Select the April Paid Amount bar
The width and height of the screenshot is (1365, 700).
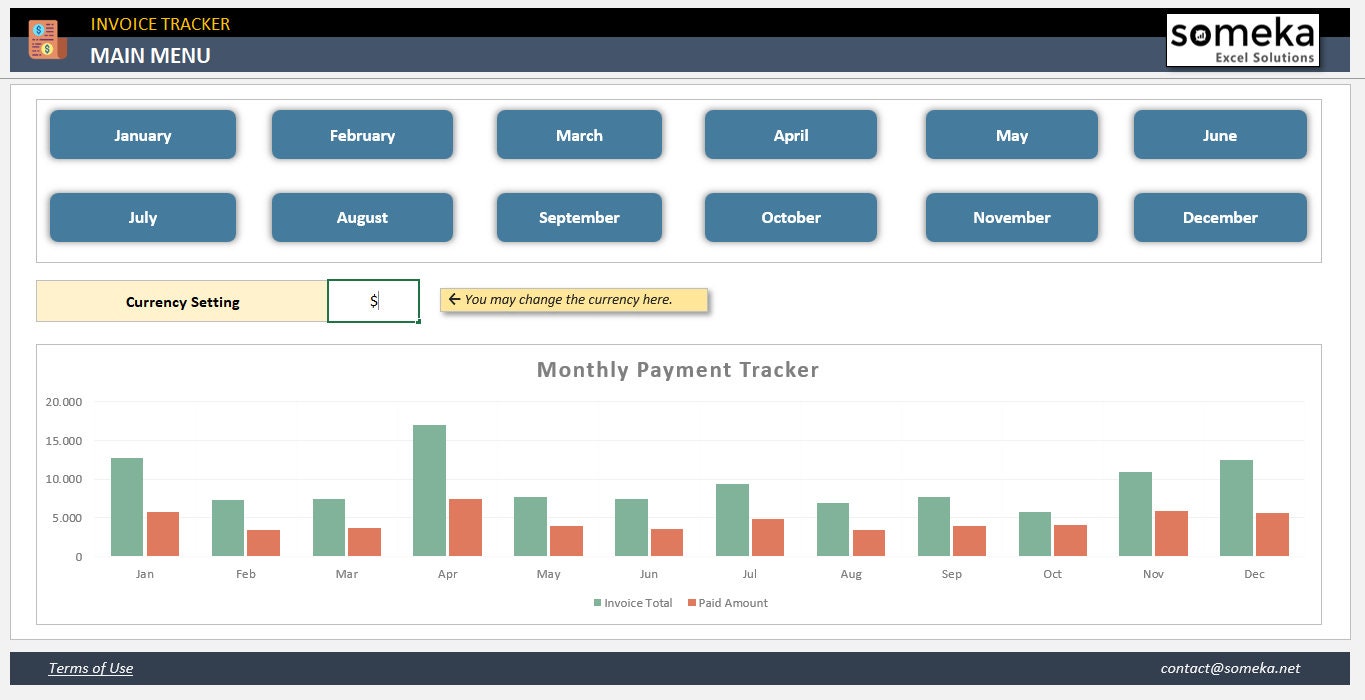click(x=465, y=528)
